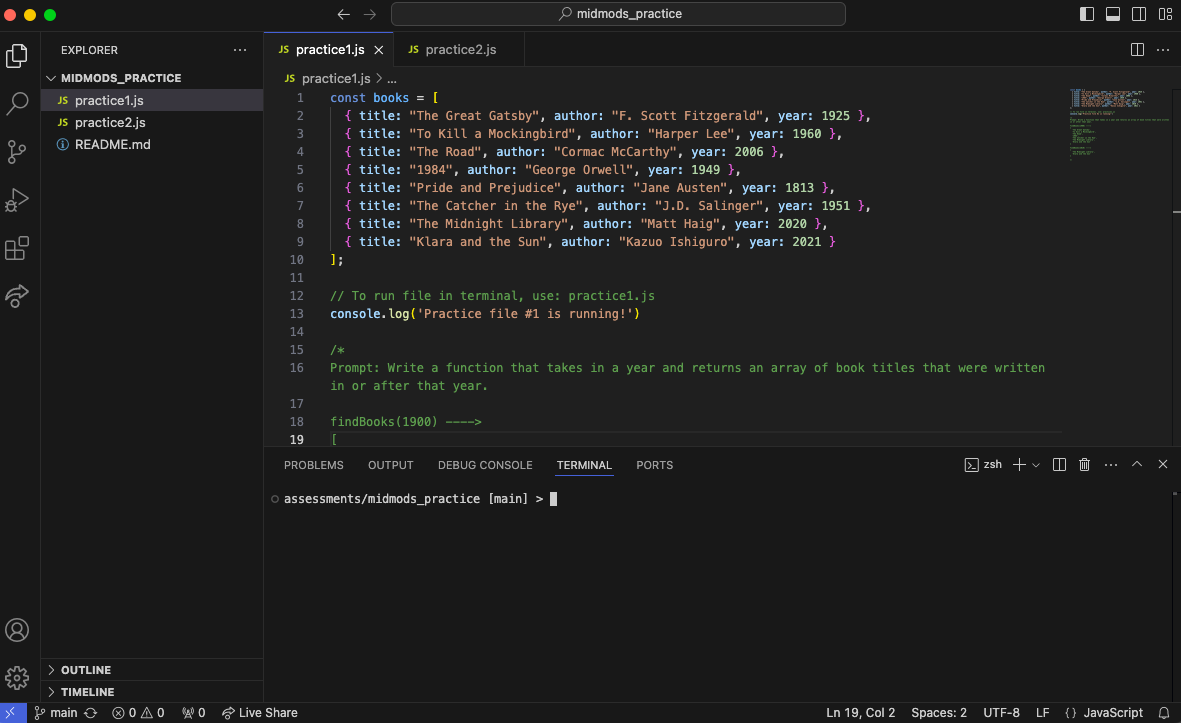Switch to the practice2.js tab

tap(459, 47)
